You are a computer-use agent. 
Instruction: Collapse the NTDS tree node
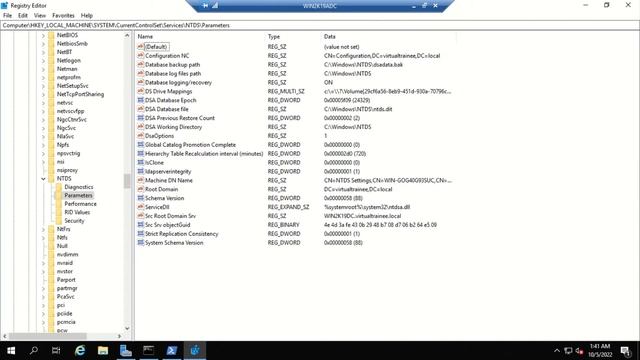43,179
